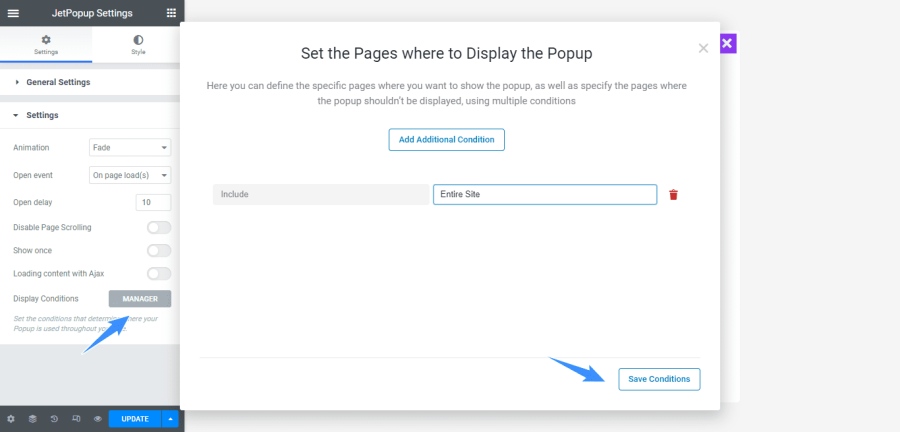Enable Disable Page Scrolling toggle
This screenshot has height=432, width=900.
pos(159,228)
